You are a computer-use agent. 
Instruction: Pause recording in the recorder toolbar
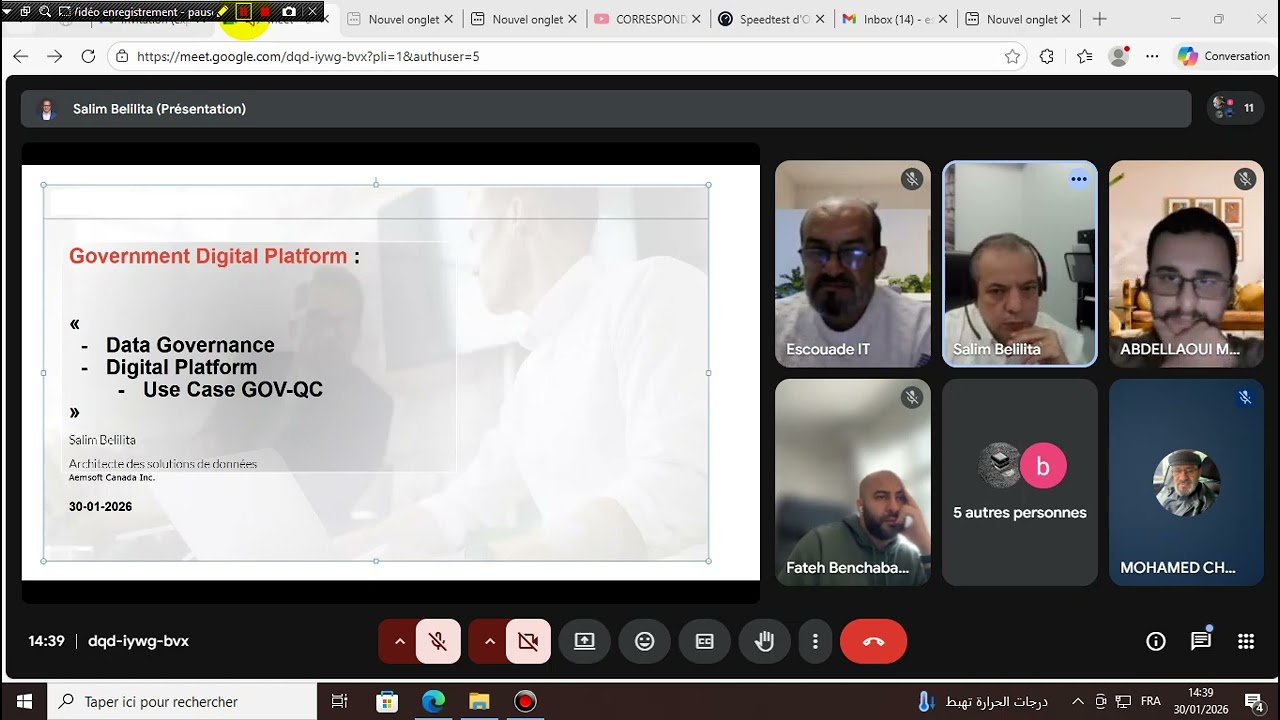coord(243,11)
